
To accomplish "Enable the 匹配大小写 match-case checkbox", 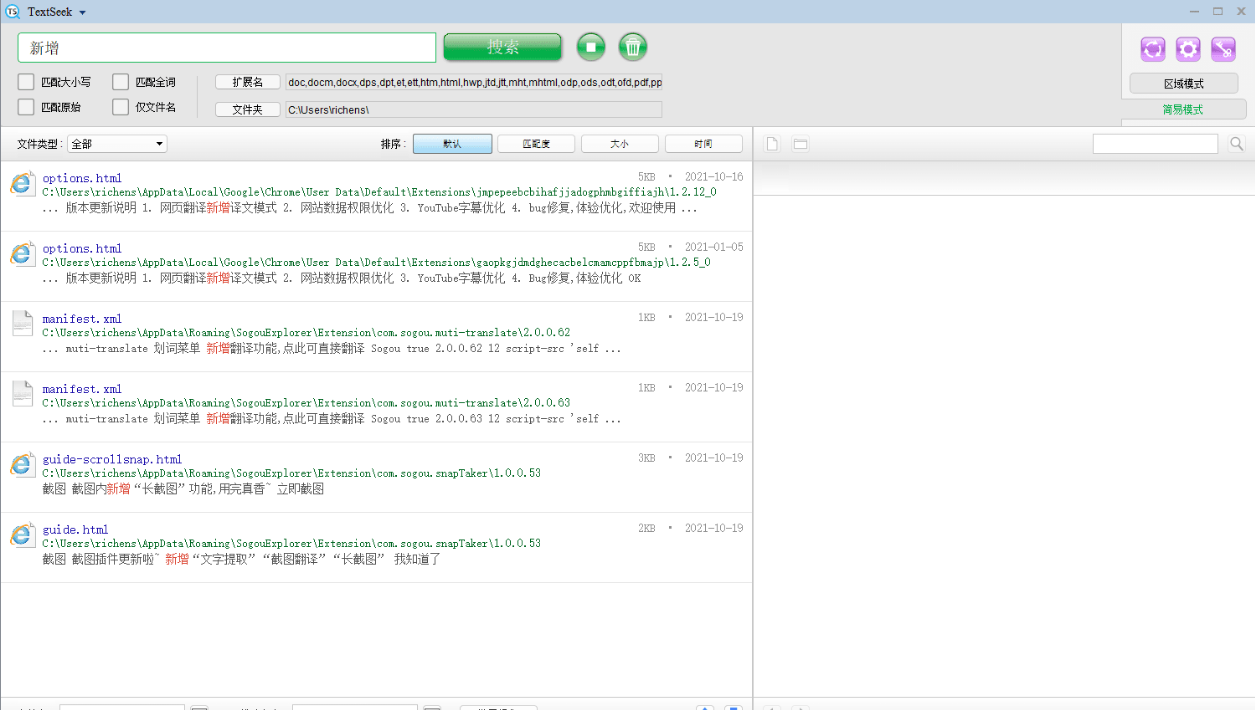I will point(24,82).
